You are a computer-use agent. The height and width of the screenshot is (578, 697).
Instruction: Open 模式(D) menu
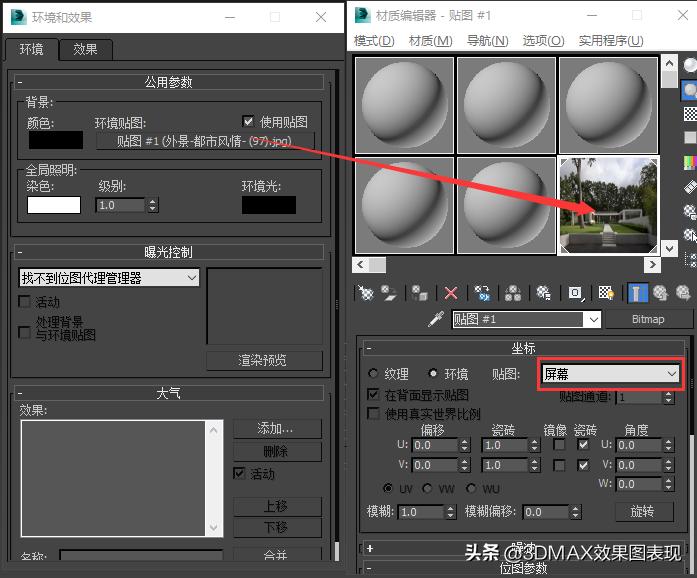point(374,41)
